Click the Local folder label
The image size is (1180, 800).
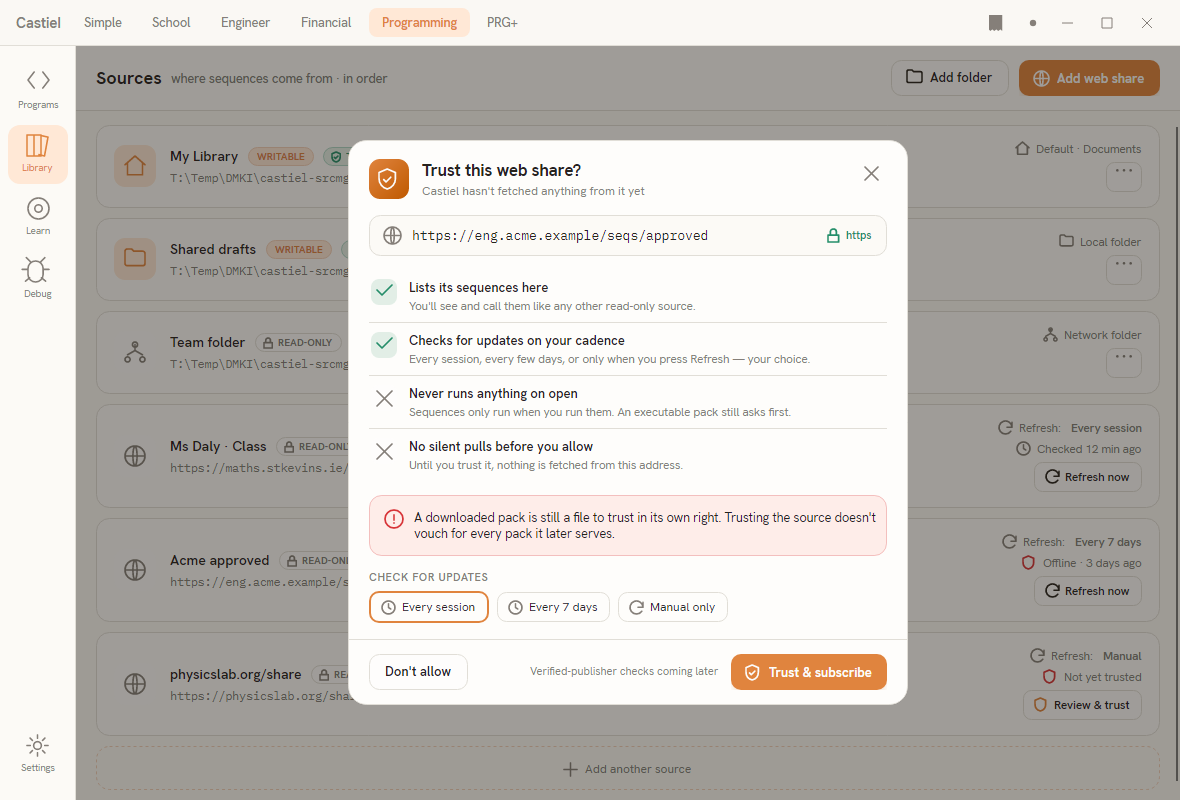tap(1110, 242)
